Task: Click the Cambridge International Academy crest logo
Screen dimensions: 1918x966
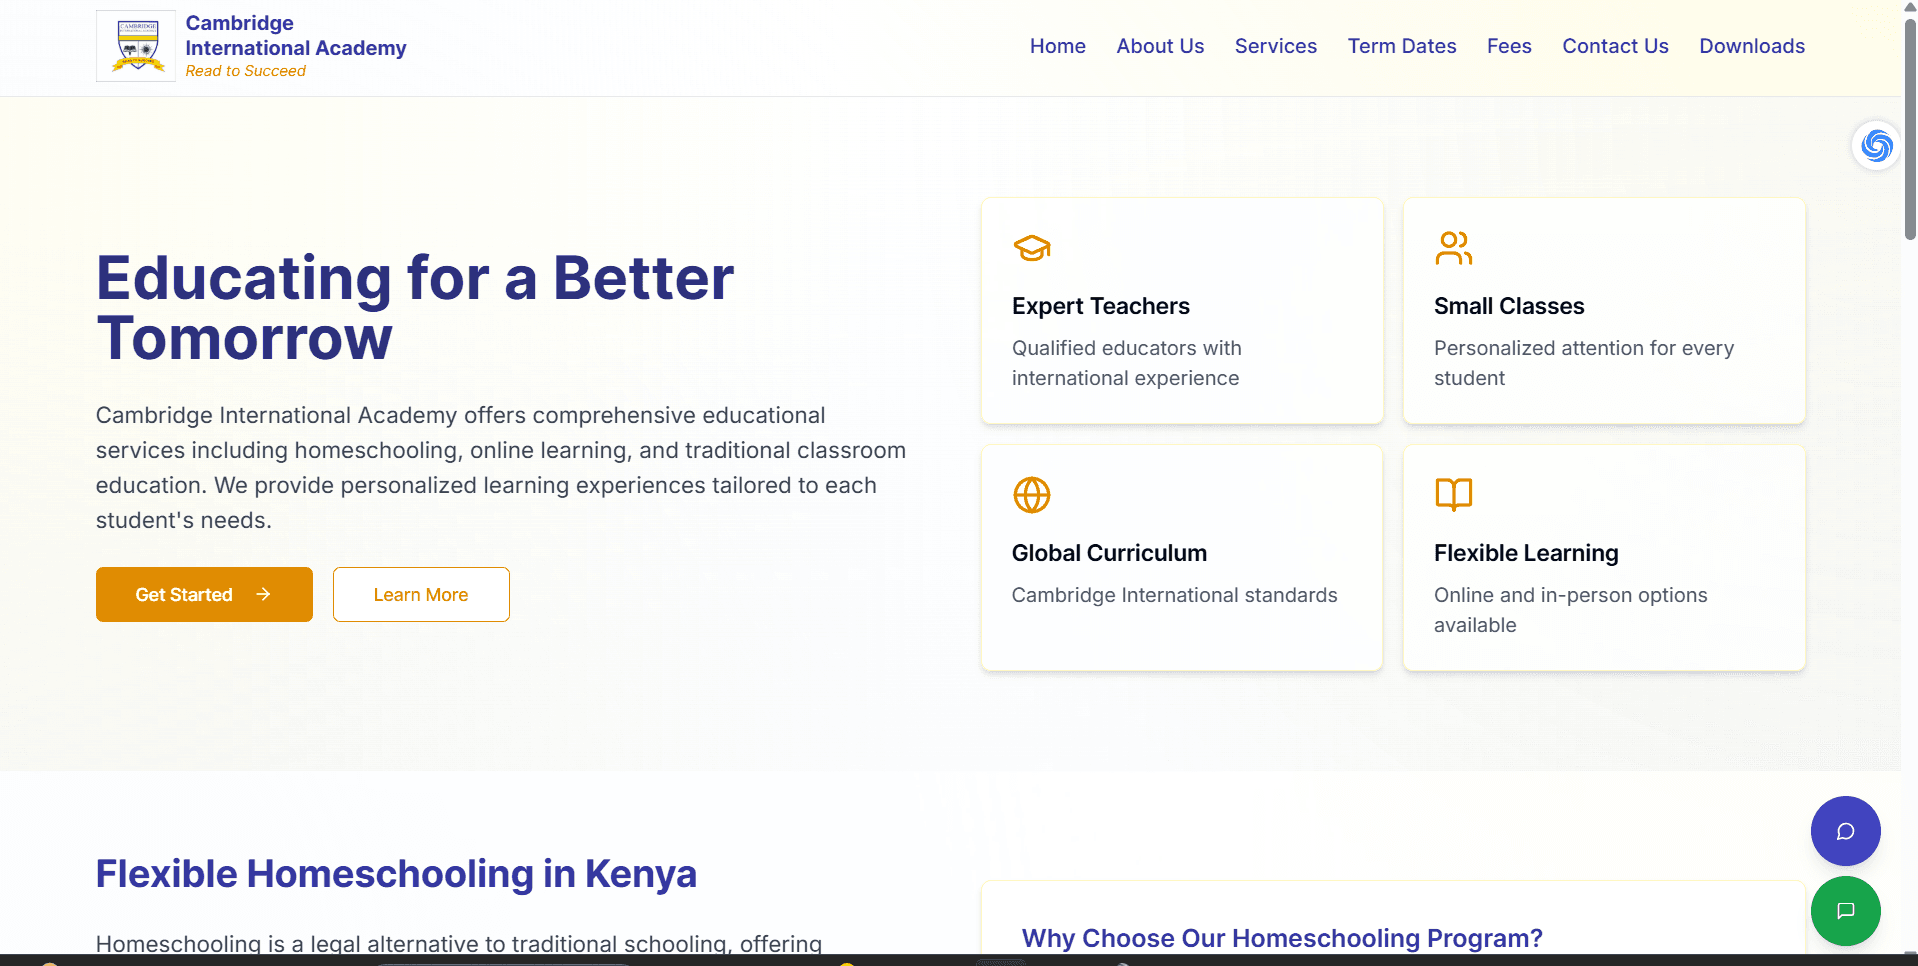Action: coord(136,46)
